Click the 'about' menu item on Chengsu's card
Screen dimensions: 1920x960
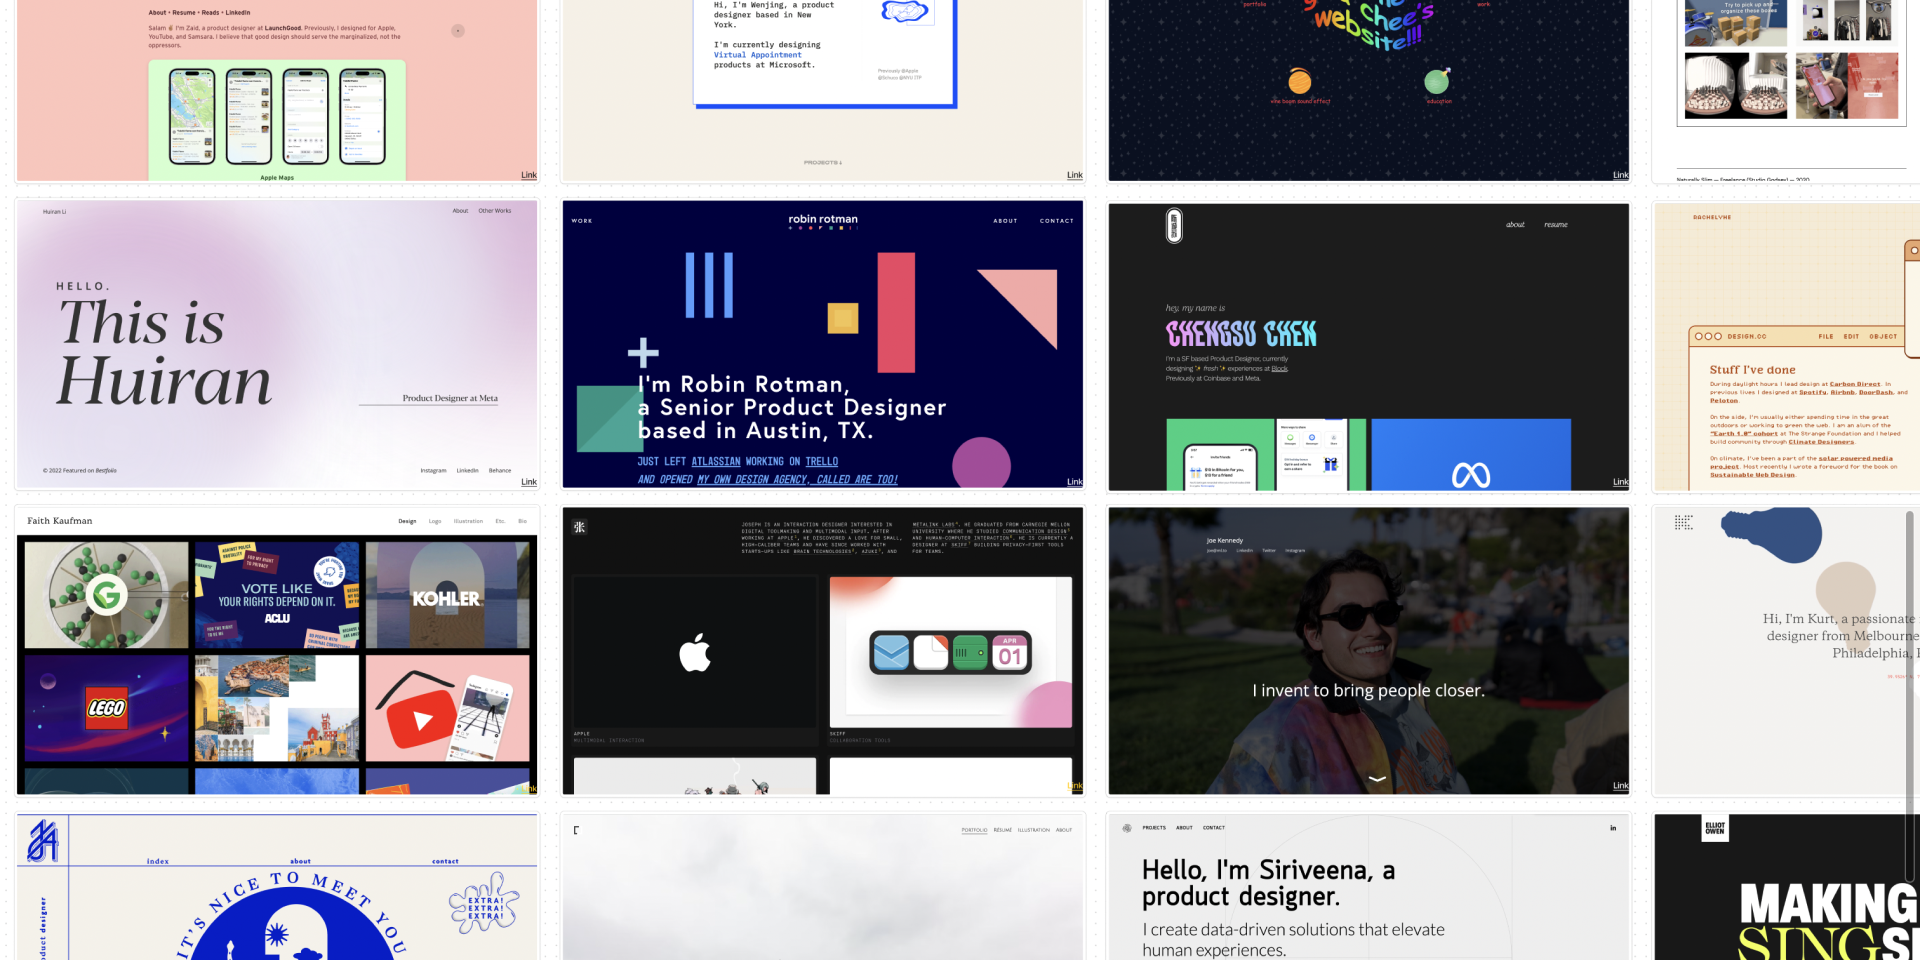click(1515, 225)
